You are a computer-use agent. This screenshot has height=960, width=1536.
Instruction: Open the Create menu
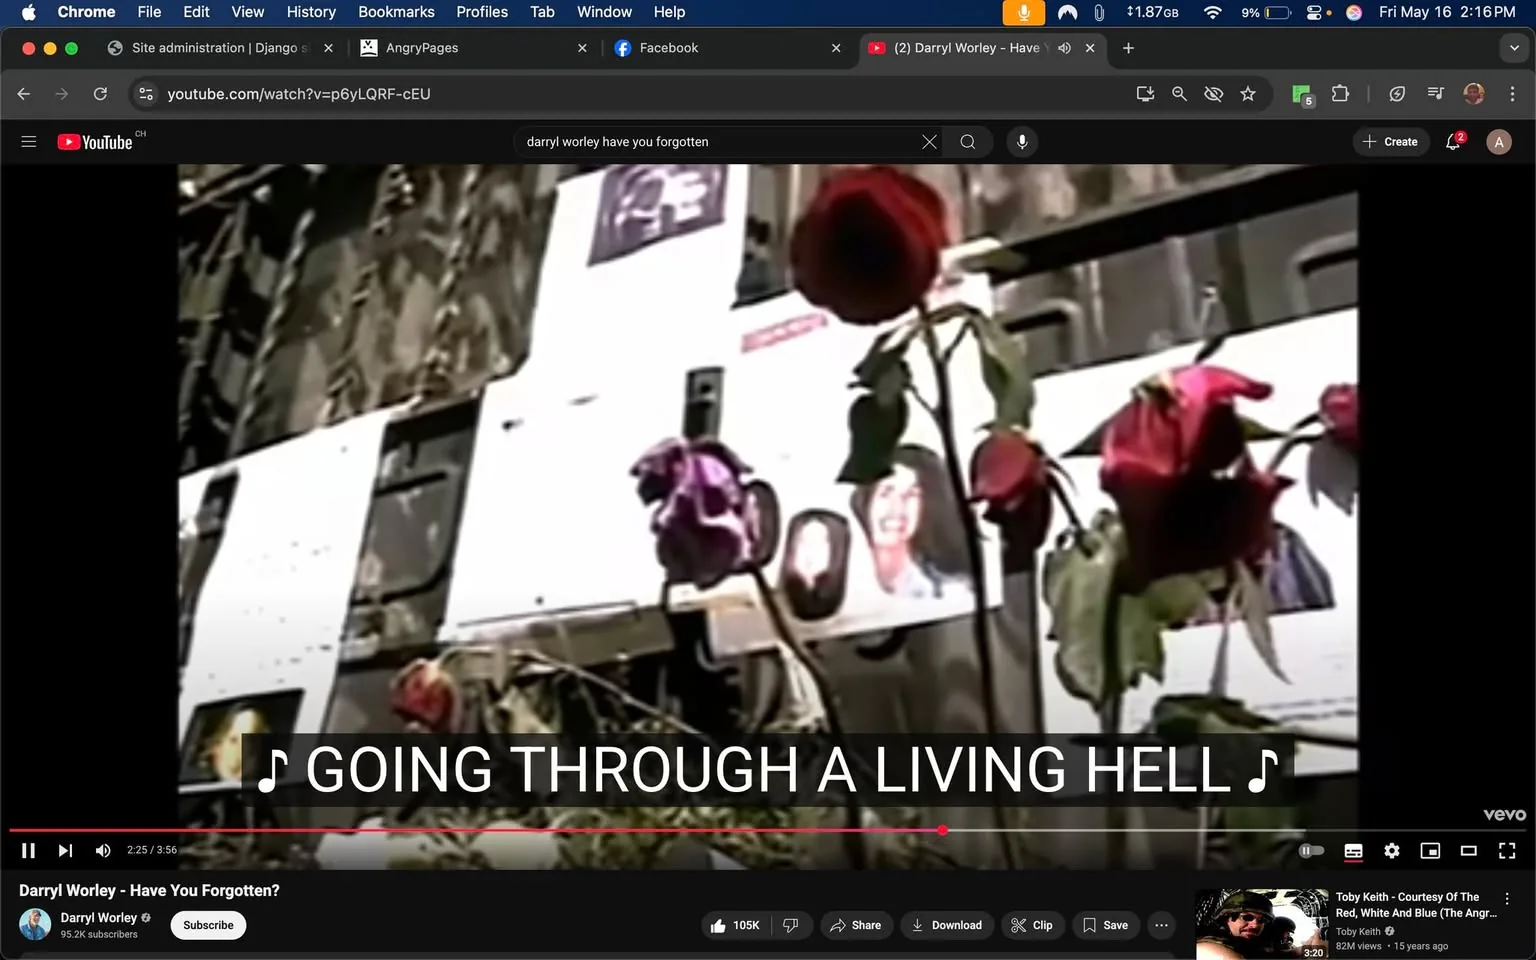[x=1390, y=141]
